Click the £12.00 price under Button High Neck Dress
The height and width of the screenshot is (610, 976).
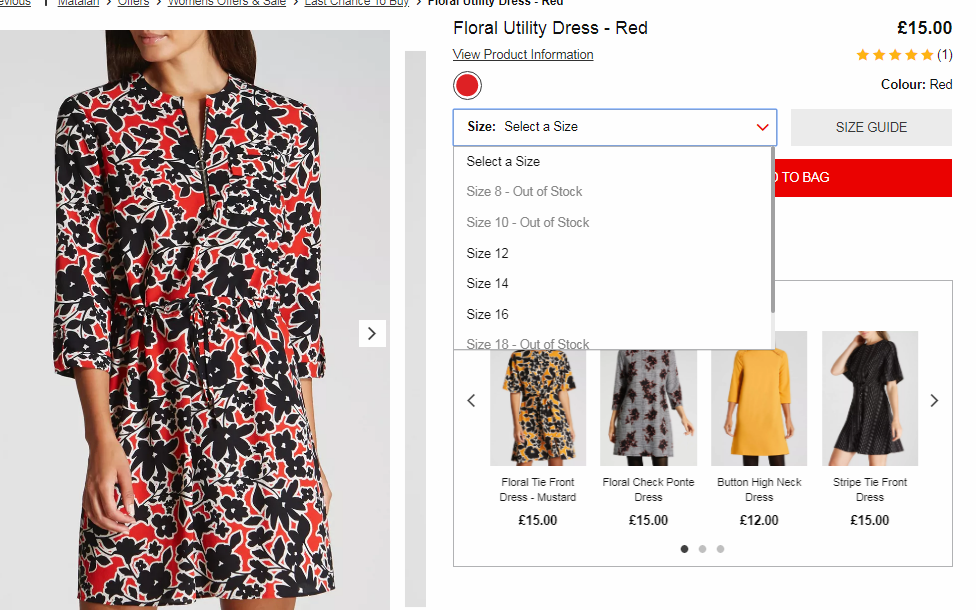point(759,520)
